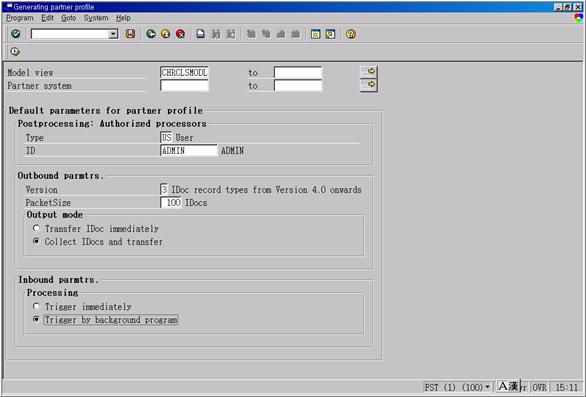The image size is (586, 397).
Task: Open the Goto menu
Action: 69,18
